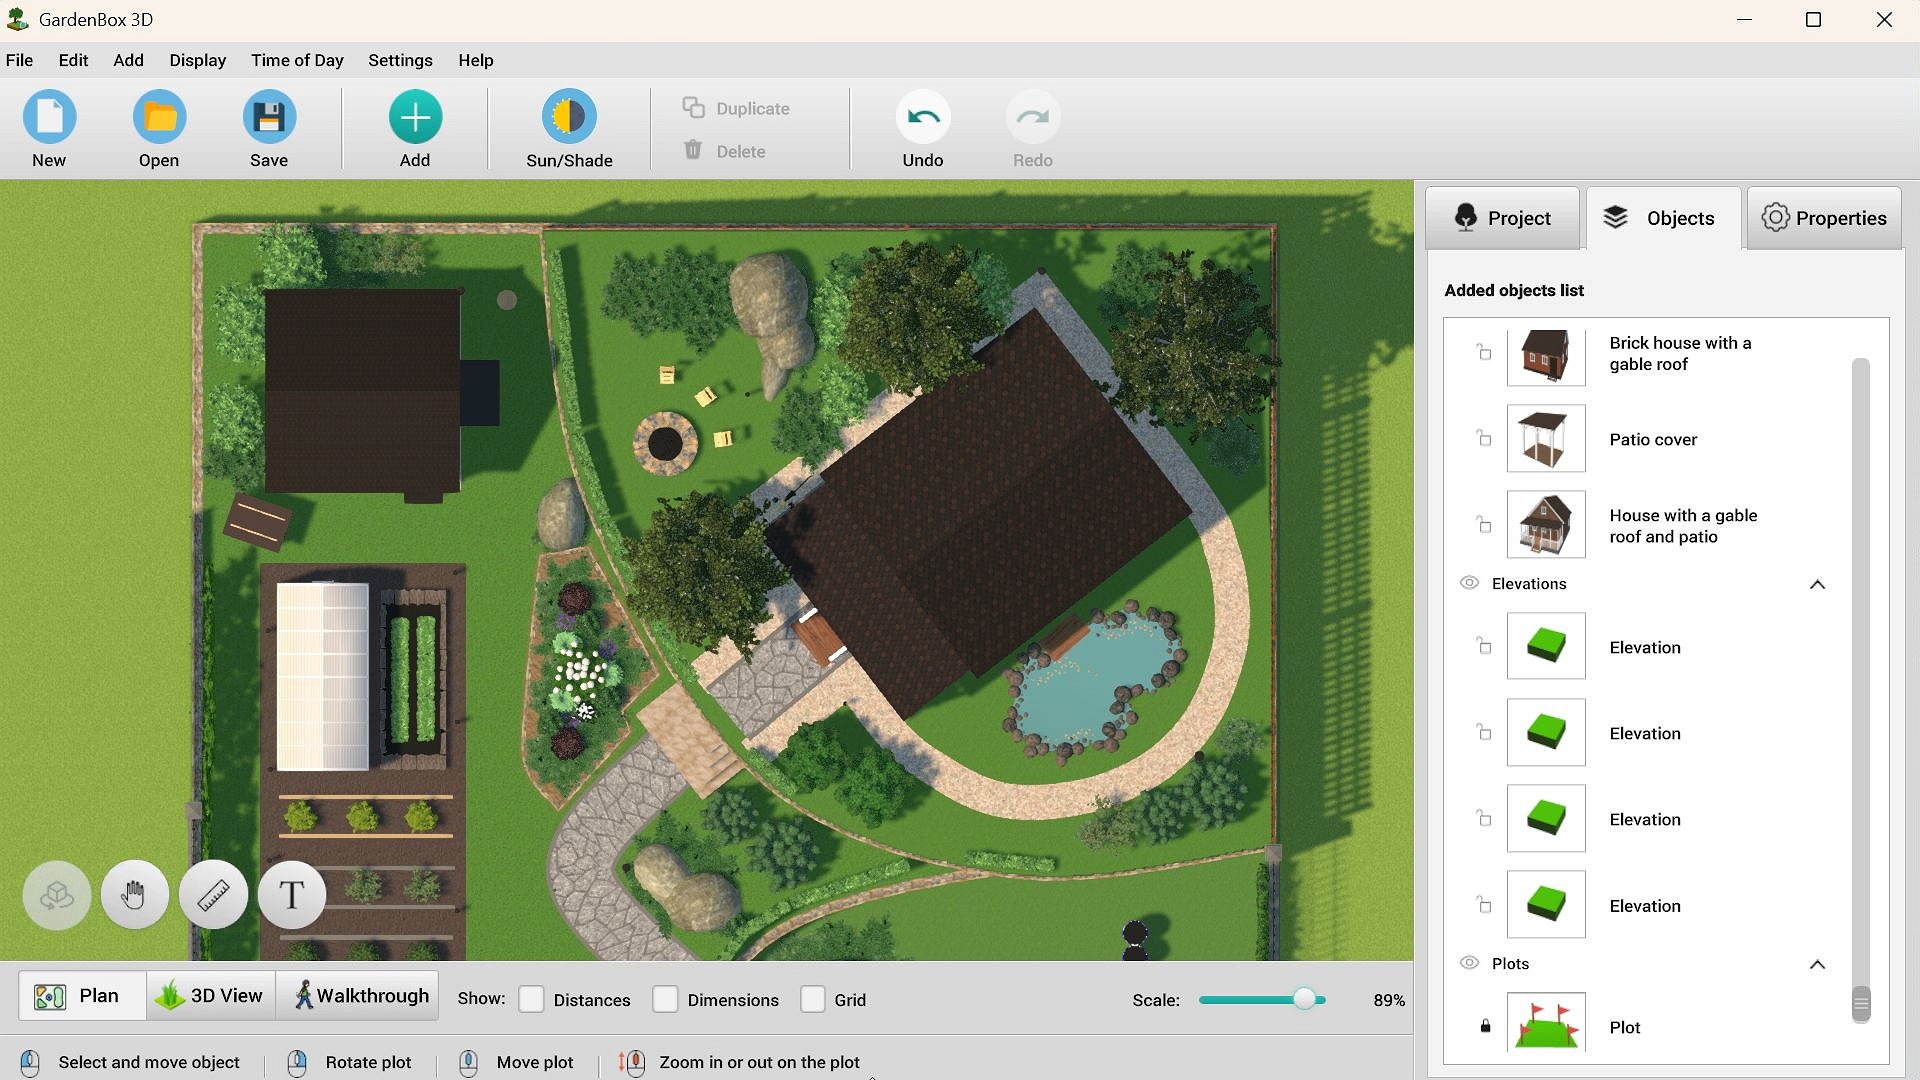Viewport: 1920px width, 1080px height.
Task: Select the ruler measuring tool
Action: pos(213,894)
